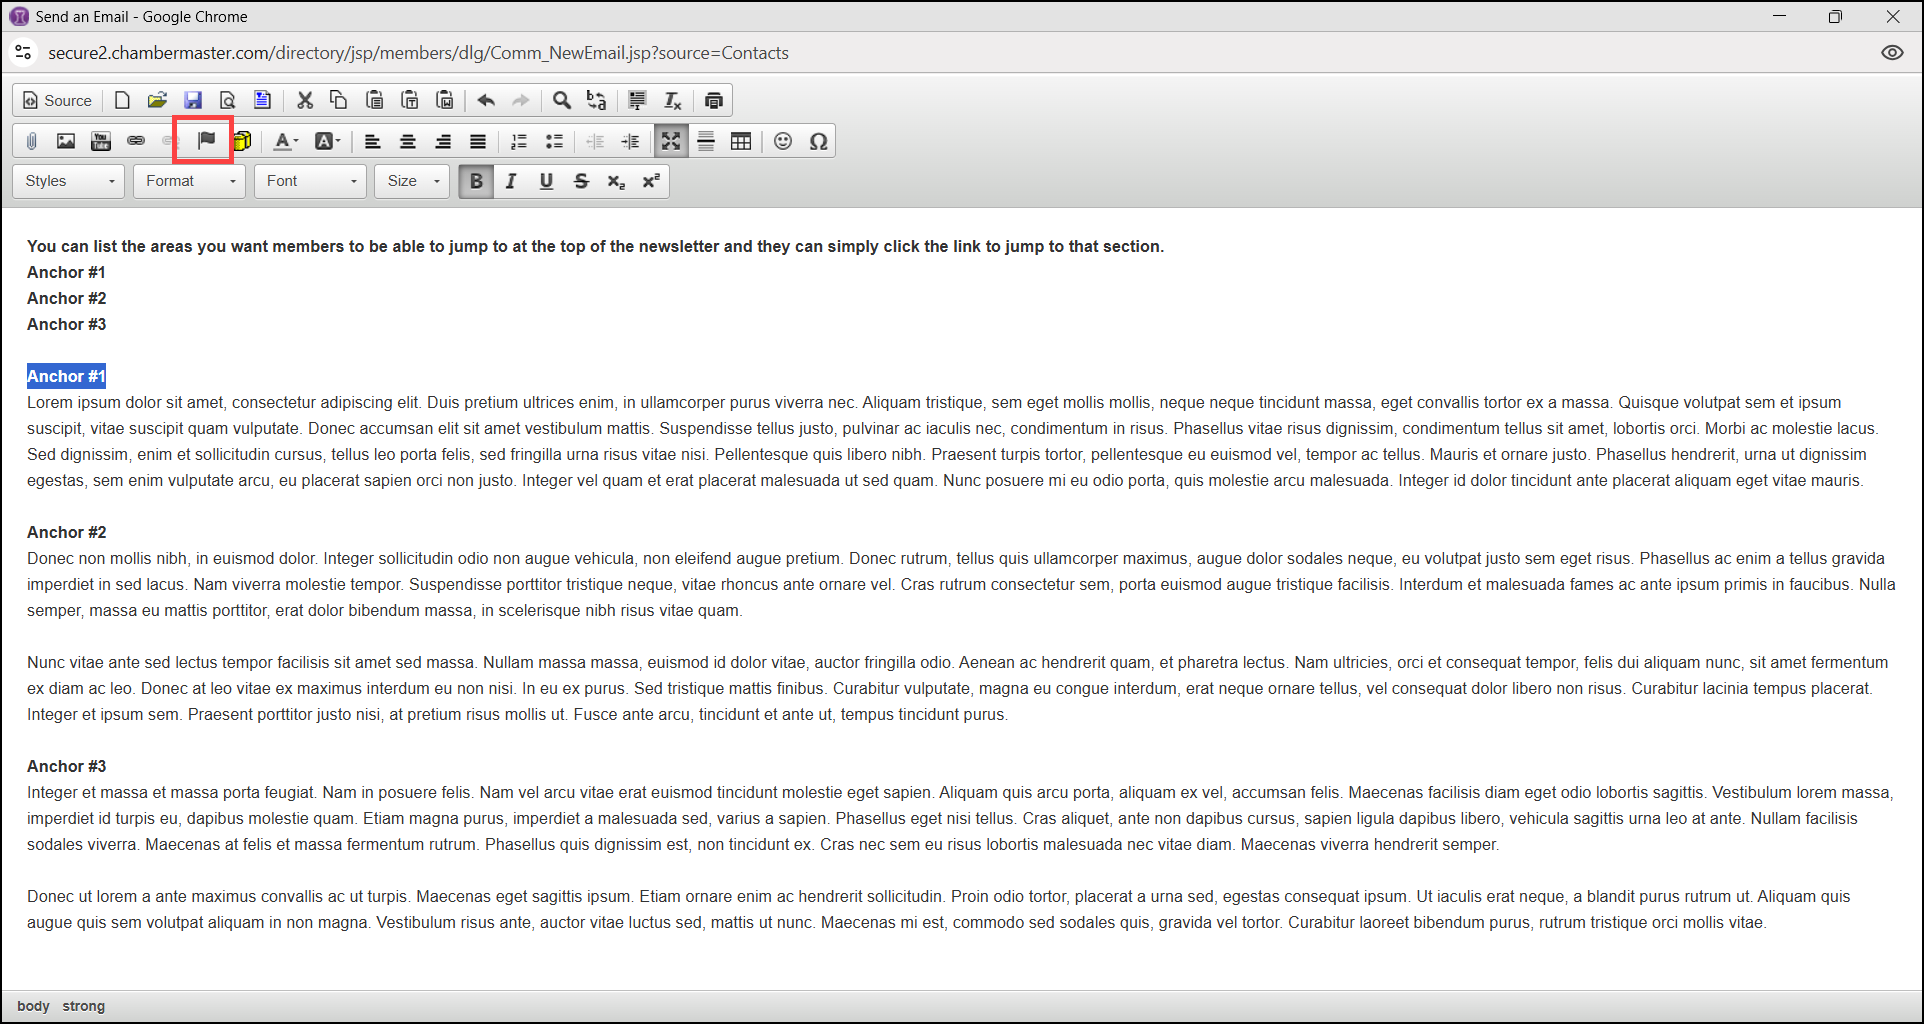Click the Find magnifier icon

coord(562,100)
